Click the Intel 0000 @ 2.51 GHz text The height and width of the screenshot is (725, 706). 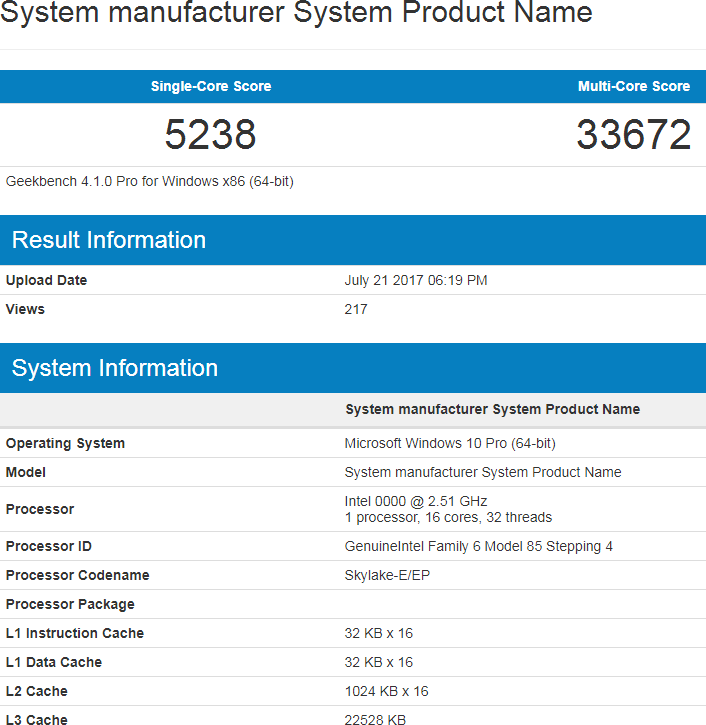(416, 501)
